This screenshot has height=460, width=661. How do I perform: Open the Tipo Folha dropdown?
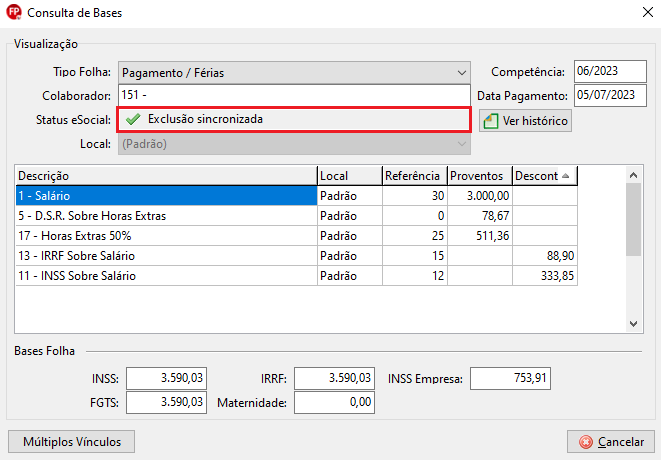[x=462, y=73]
